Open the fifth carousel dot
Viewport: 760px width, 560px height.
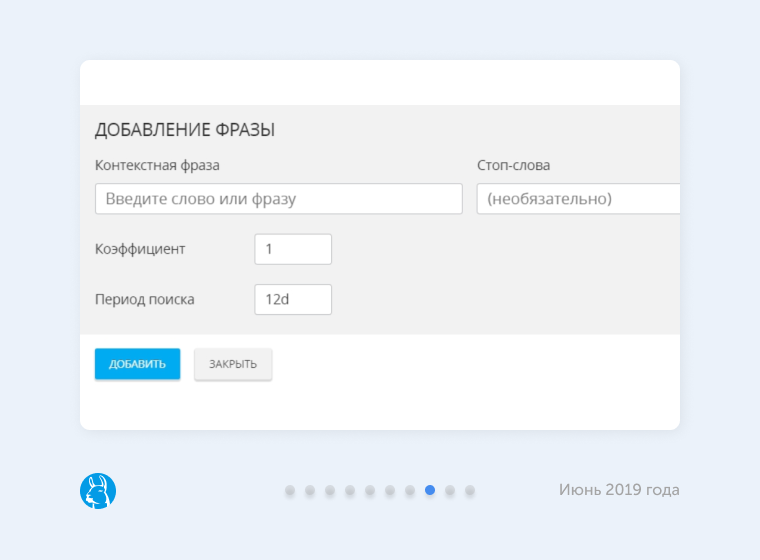(x=370, y=490)
